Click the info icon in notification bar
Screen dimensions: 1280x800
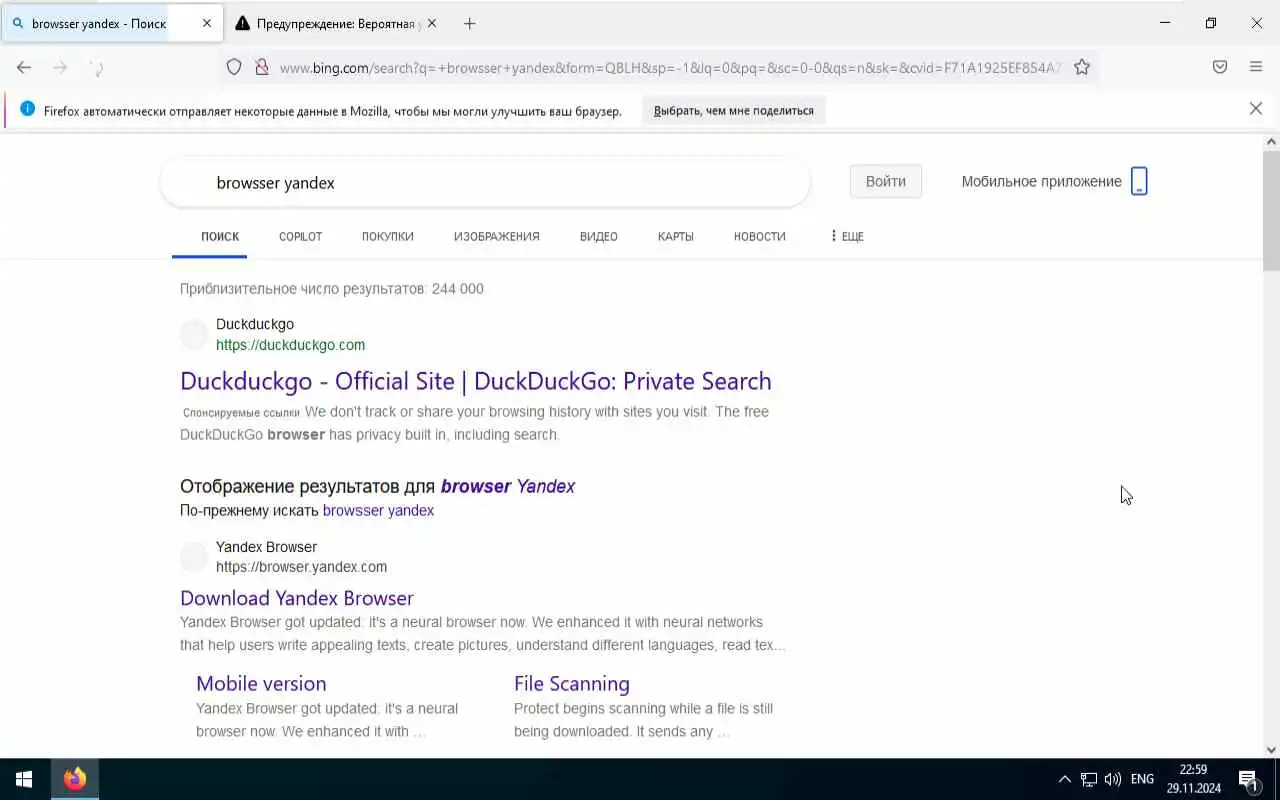pyautogui.click(x=27, y=109)
